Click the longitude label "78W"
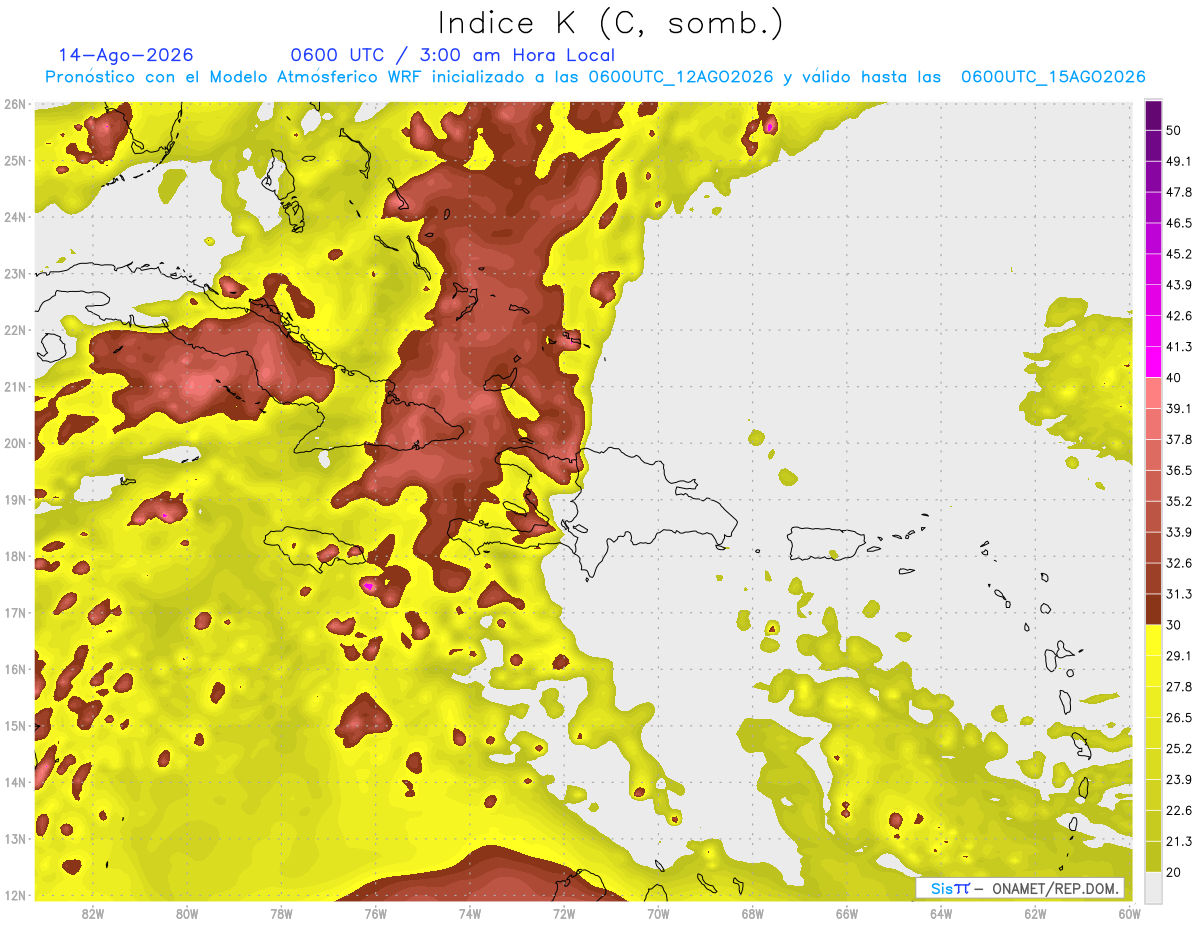 pyautogui.click(x=281, y=913)
